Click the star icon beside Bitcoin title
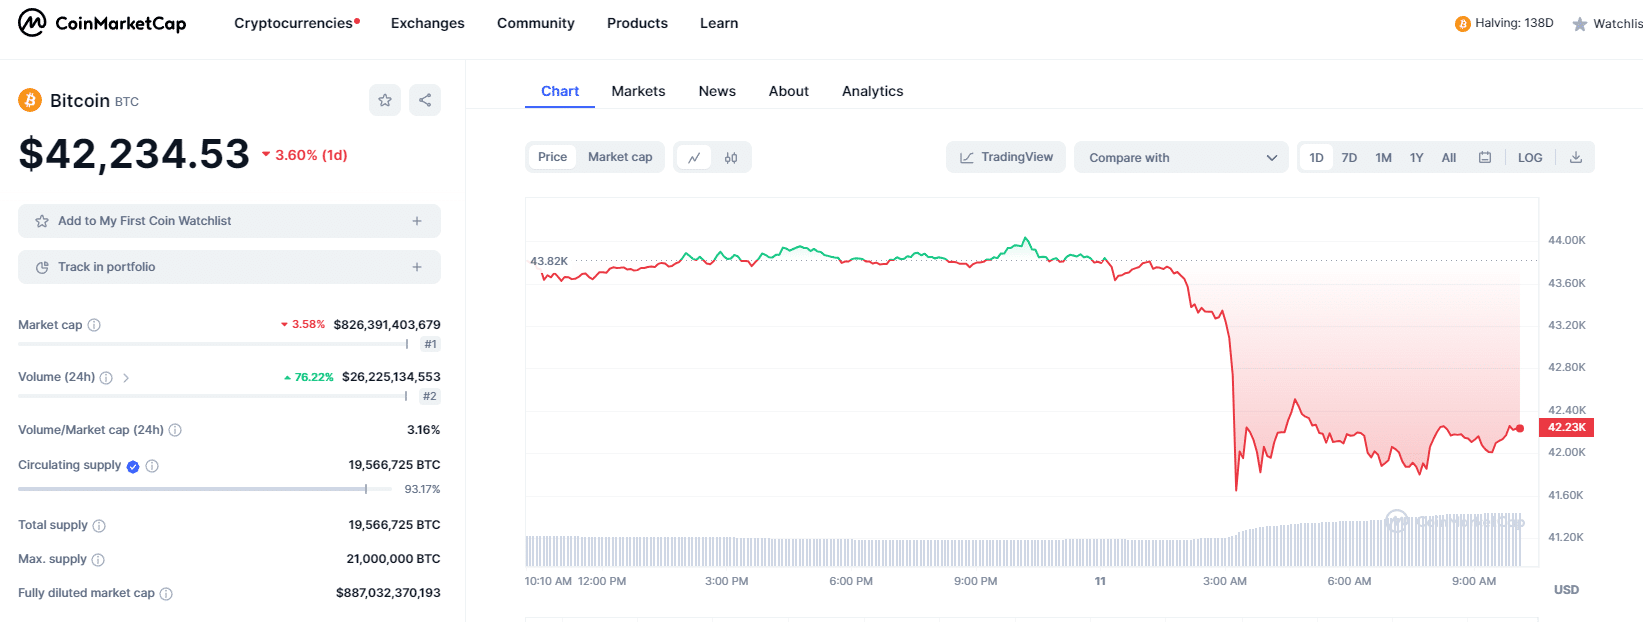The image size is (1643, 622). pyautogui.click(x=385, y=100)
